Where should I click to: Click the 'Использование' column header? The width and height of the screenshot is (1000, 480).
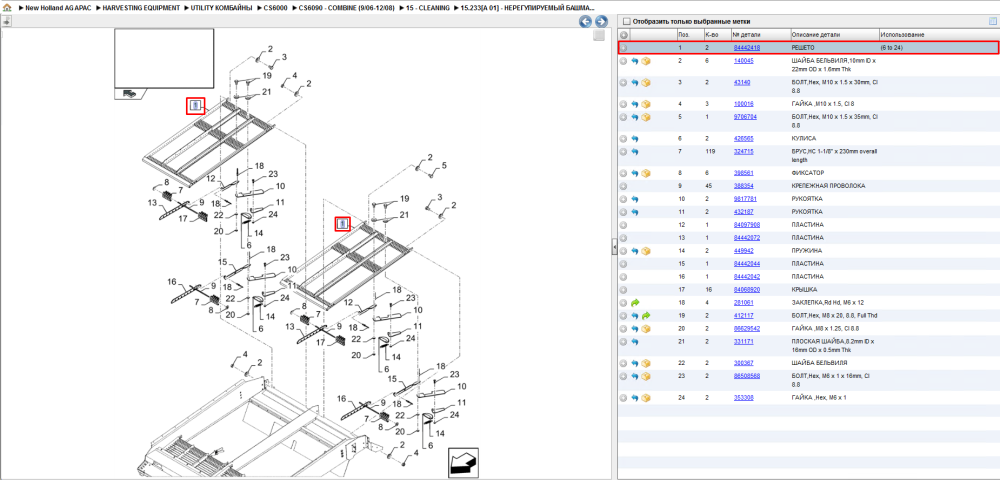(939, 34)
